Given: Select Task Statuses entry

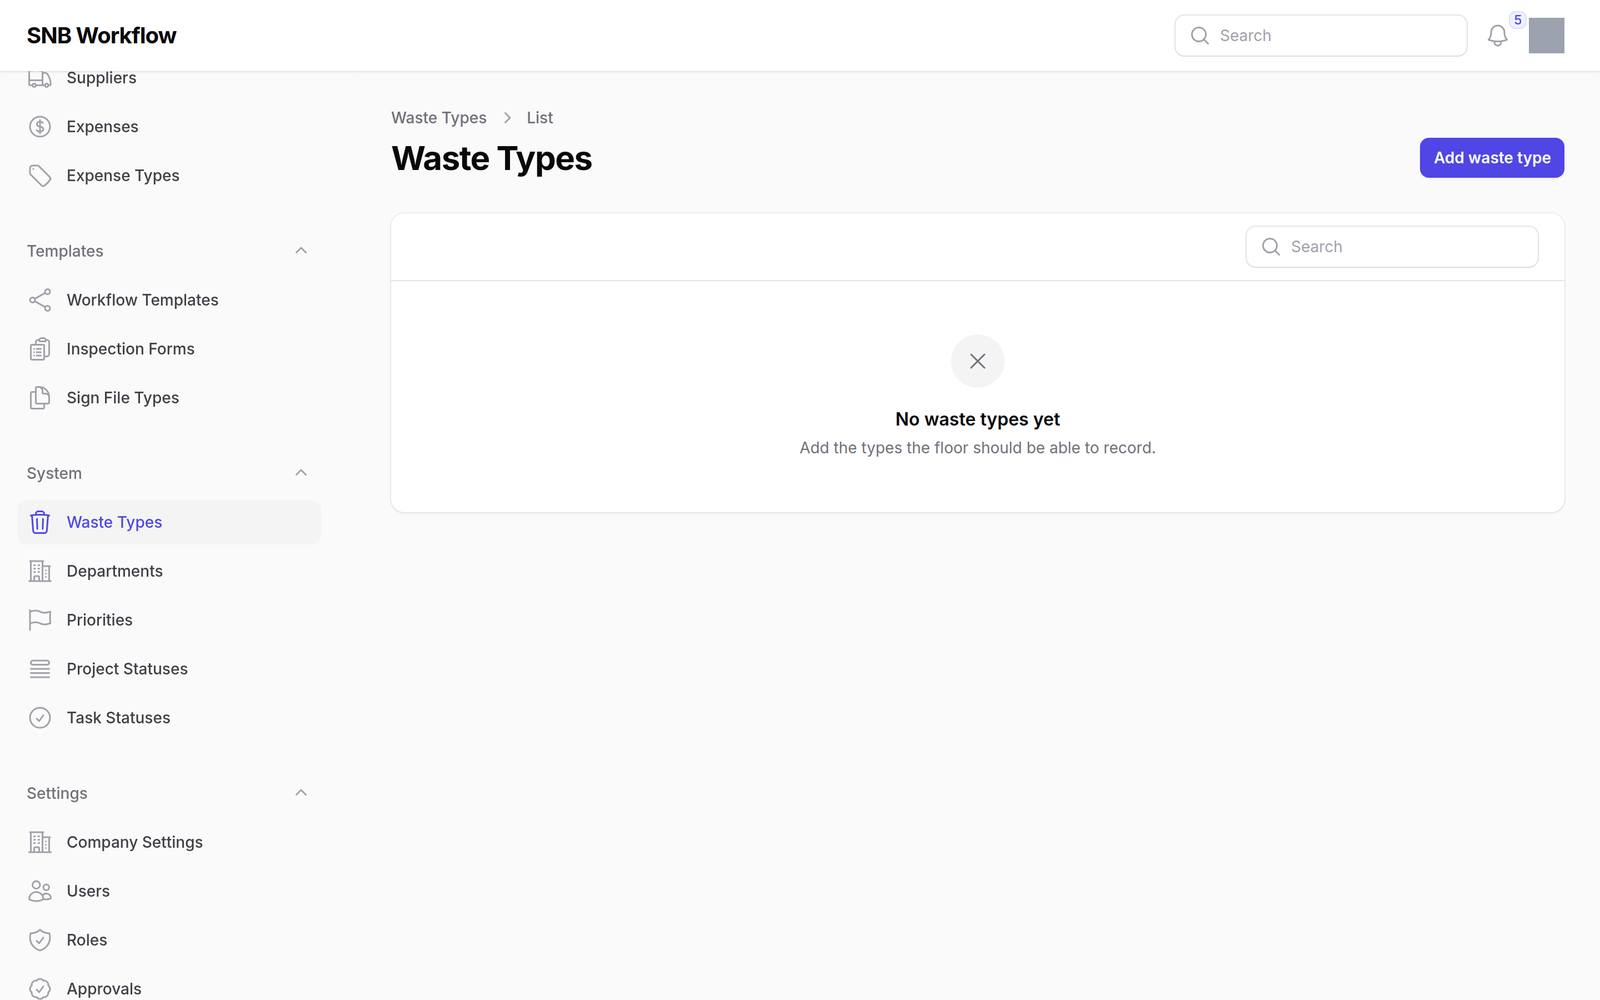Looking at the screenshot, I should (x=169, y=718).
